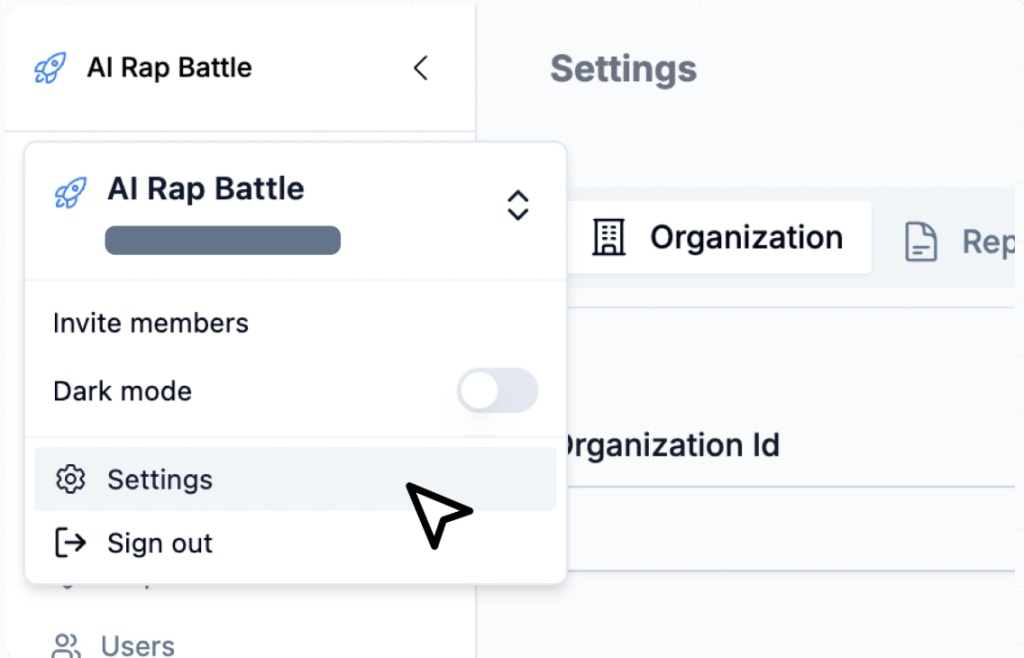Open the organization switcher up-down chevron
1024x658 pixels.
517,205
